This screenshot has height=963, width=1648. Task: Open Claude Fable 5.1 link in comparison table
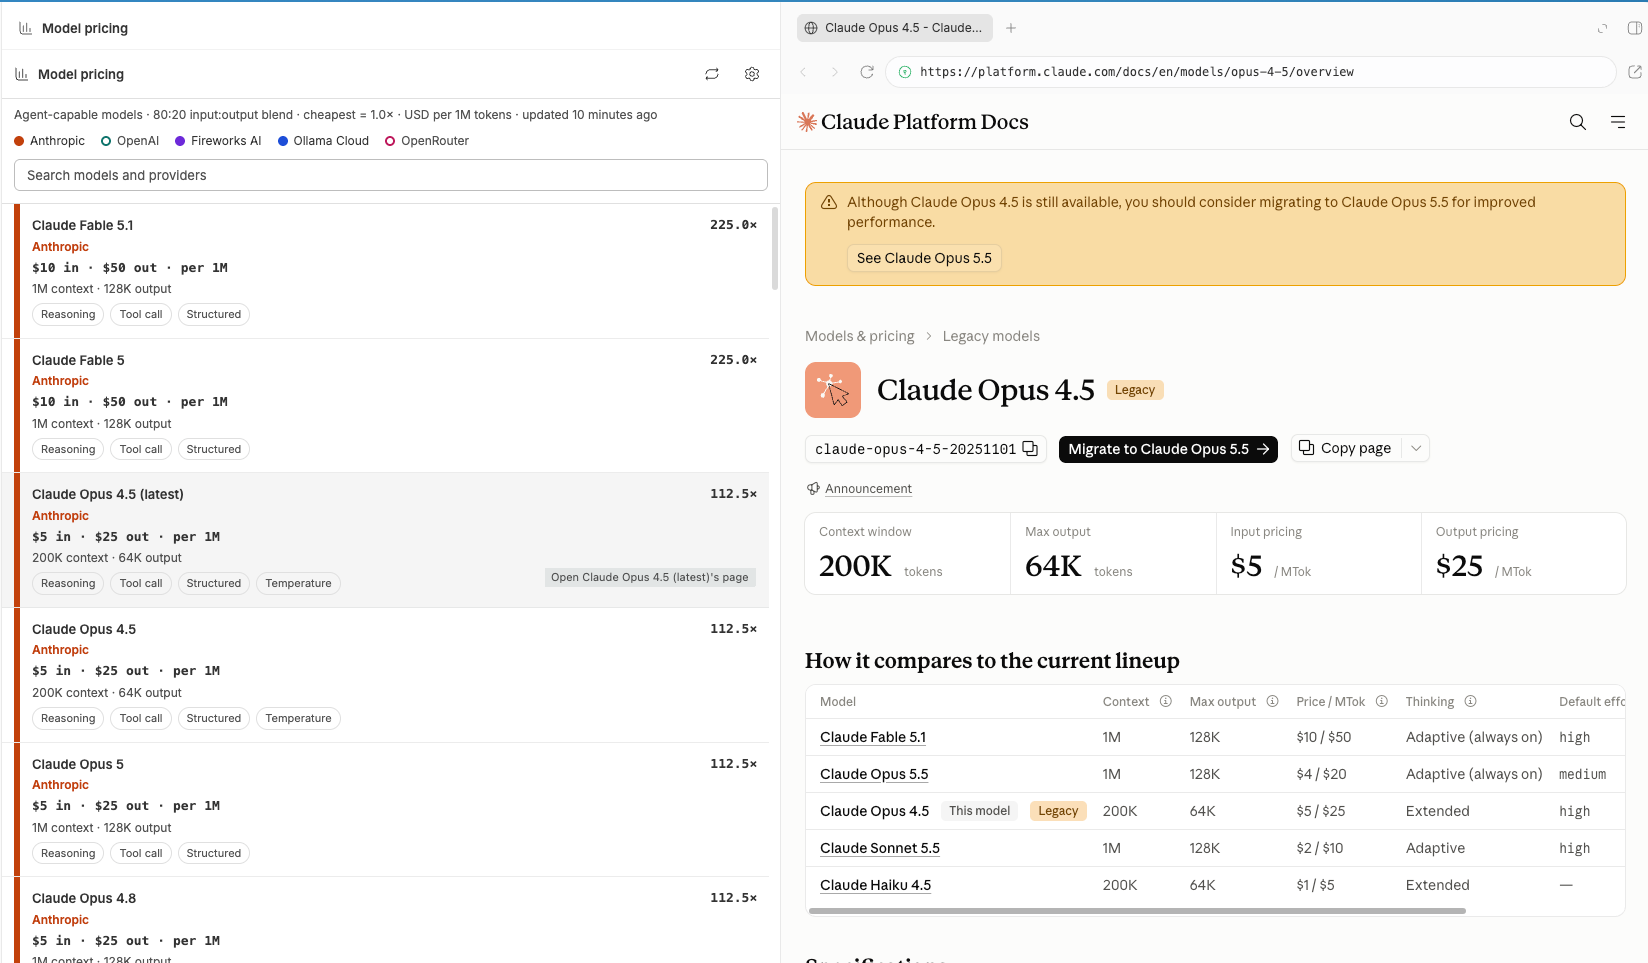pos(873,737)
